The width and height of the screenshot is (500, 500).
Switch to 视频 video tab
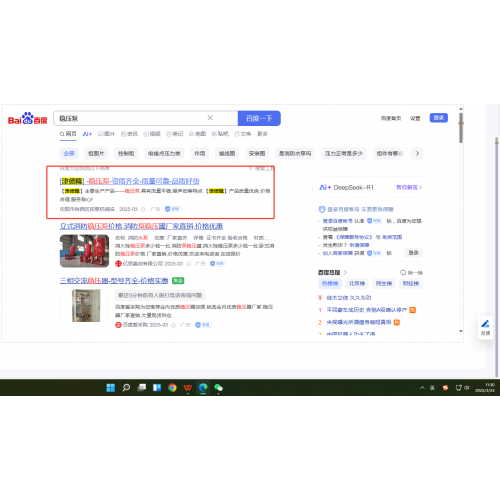(x=152, y=134)
